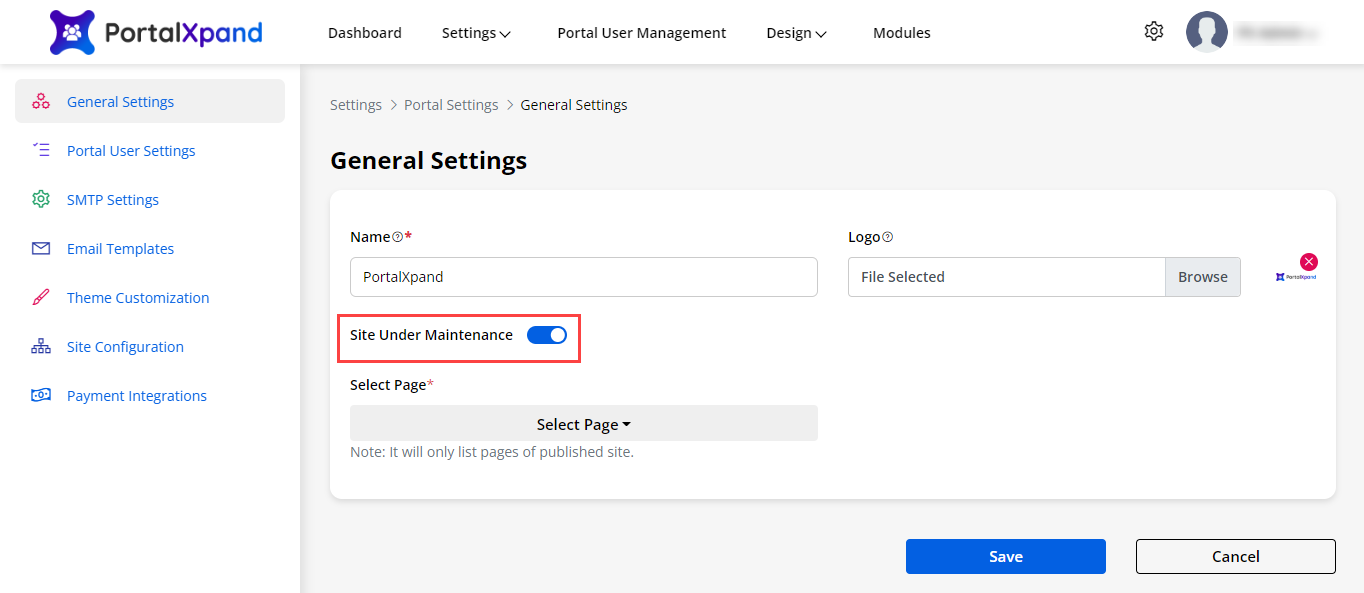The width and height of the screenshot is (1364, 593).
Task: Click the Email Templates envelope icon
Action: click(x=41, y=249)
